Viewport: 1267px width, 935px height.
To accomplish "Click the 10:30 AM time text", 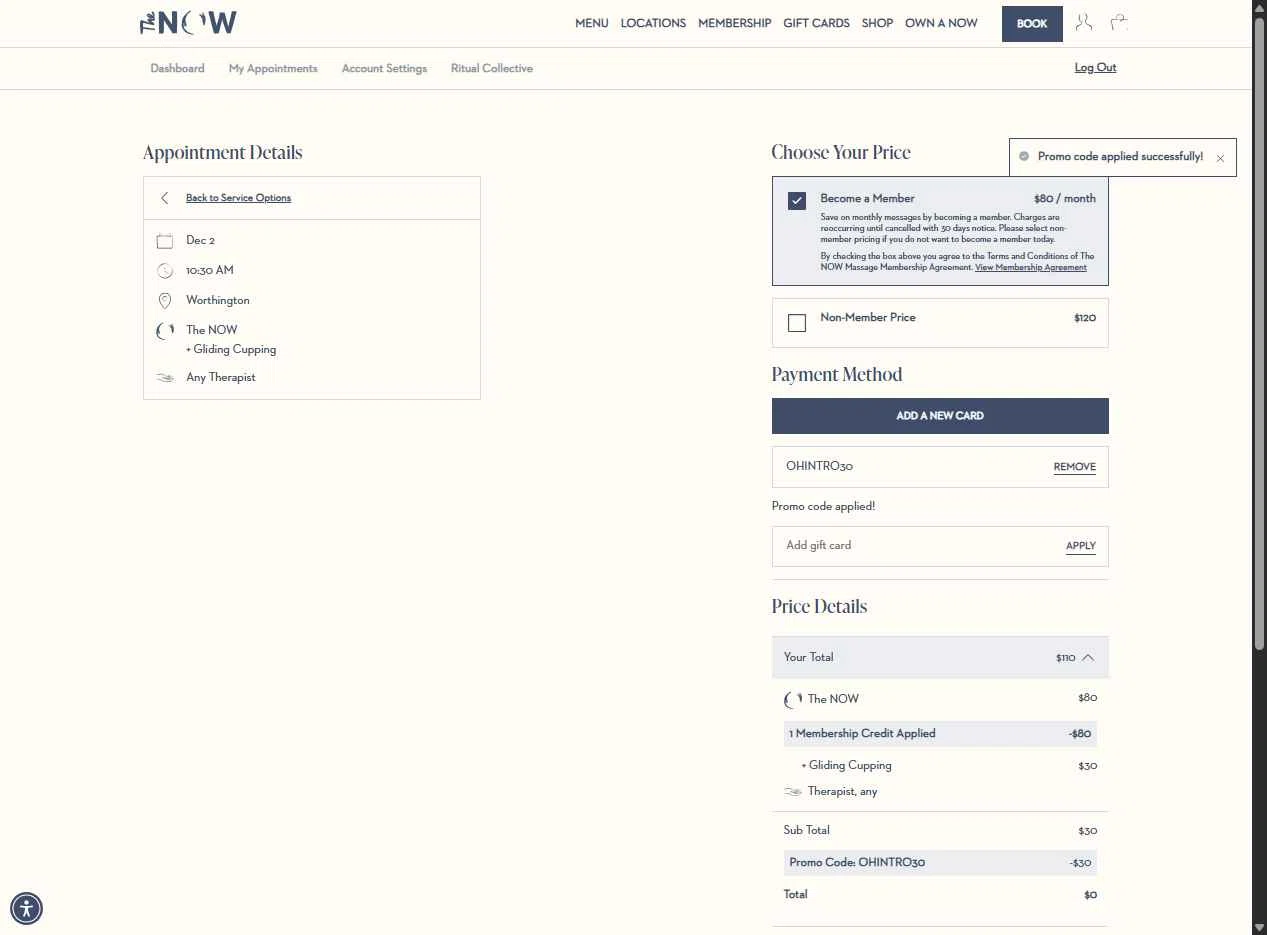I will pyautogui.click(x=210, y=271).
